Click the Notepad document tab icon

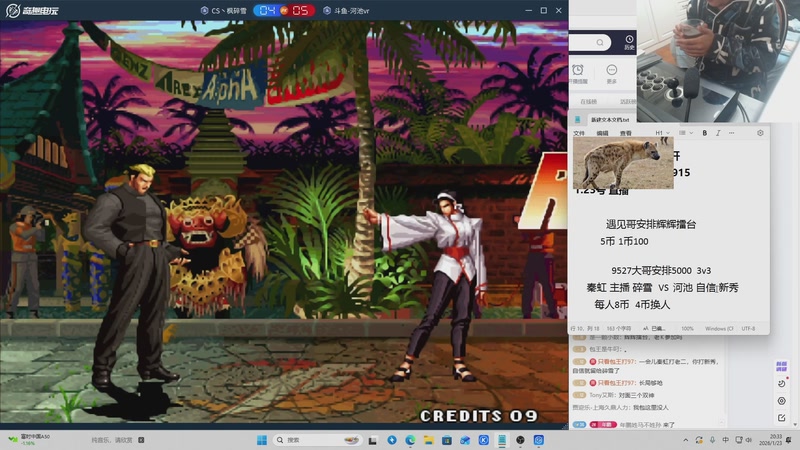coord(578,119)
